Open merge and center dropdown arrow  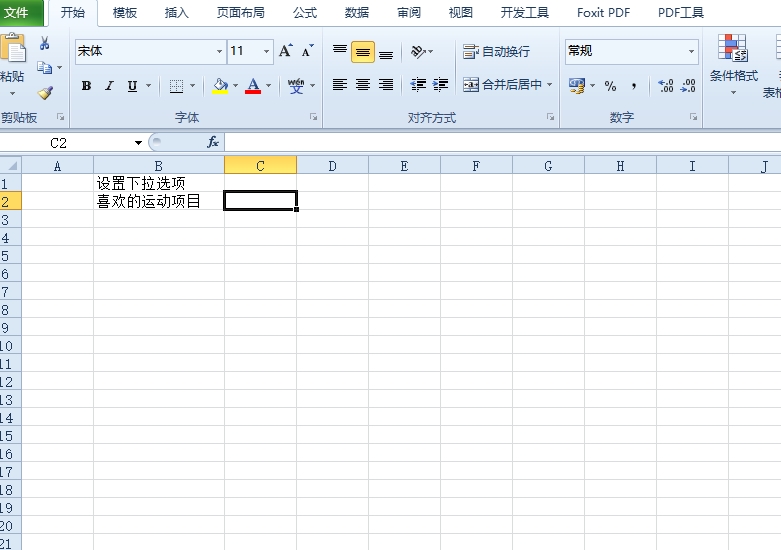549,85
